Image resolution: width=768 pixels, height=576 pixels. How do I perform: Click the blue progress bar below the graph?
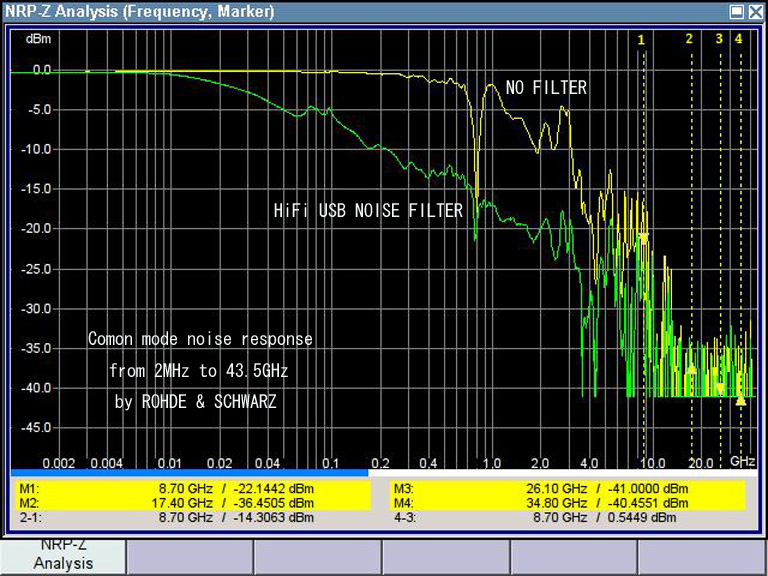pos(189,473)
